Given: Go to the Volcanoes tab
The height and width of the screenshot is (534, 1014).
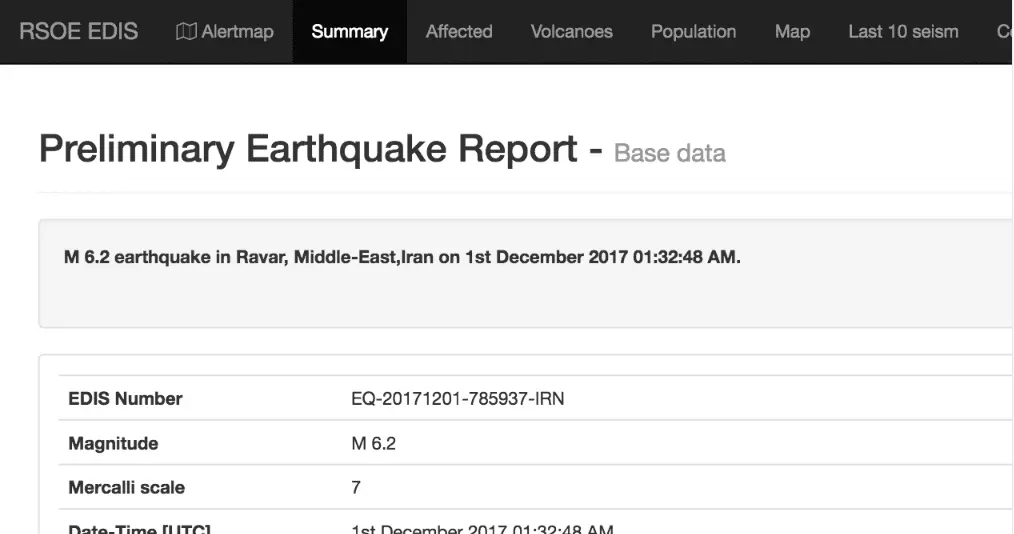Looking at the screenshot, I should 571,32.
